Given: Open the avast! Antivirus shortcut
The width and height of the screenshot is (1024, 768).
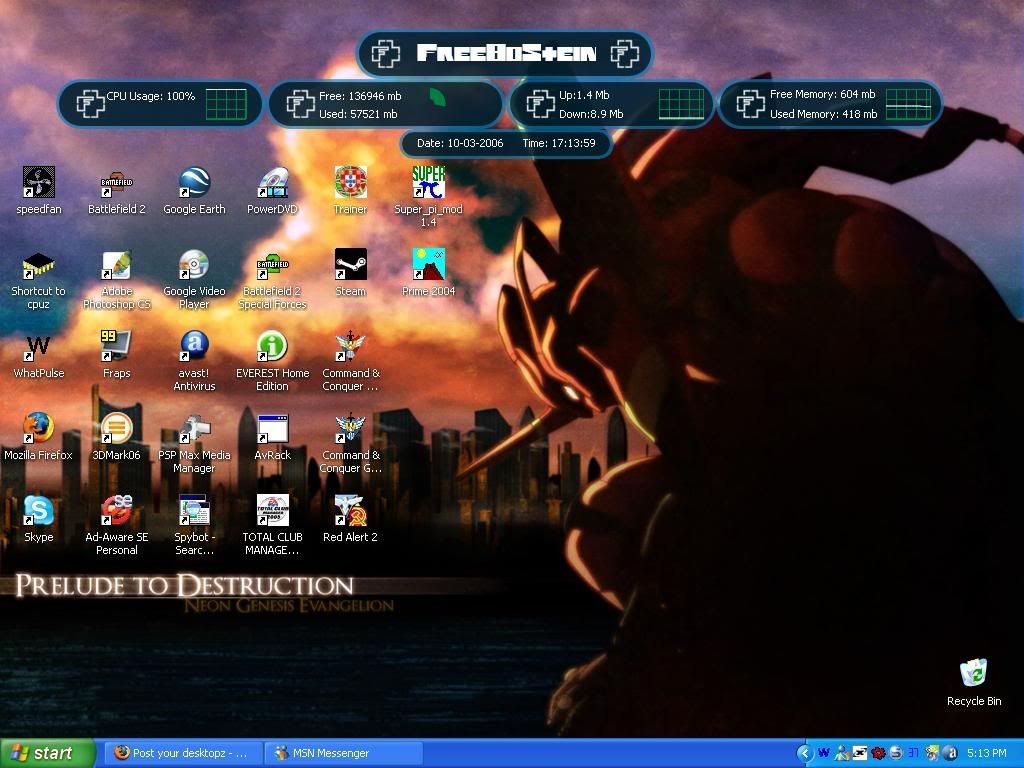Looking at the screenshot, I should (x=194, y=347).
